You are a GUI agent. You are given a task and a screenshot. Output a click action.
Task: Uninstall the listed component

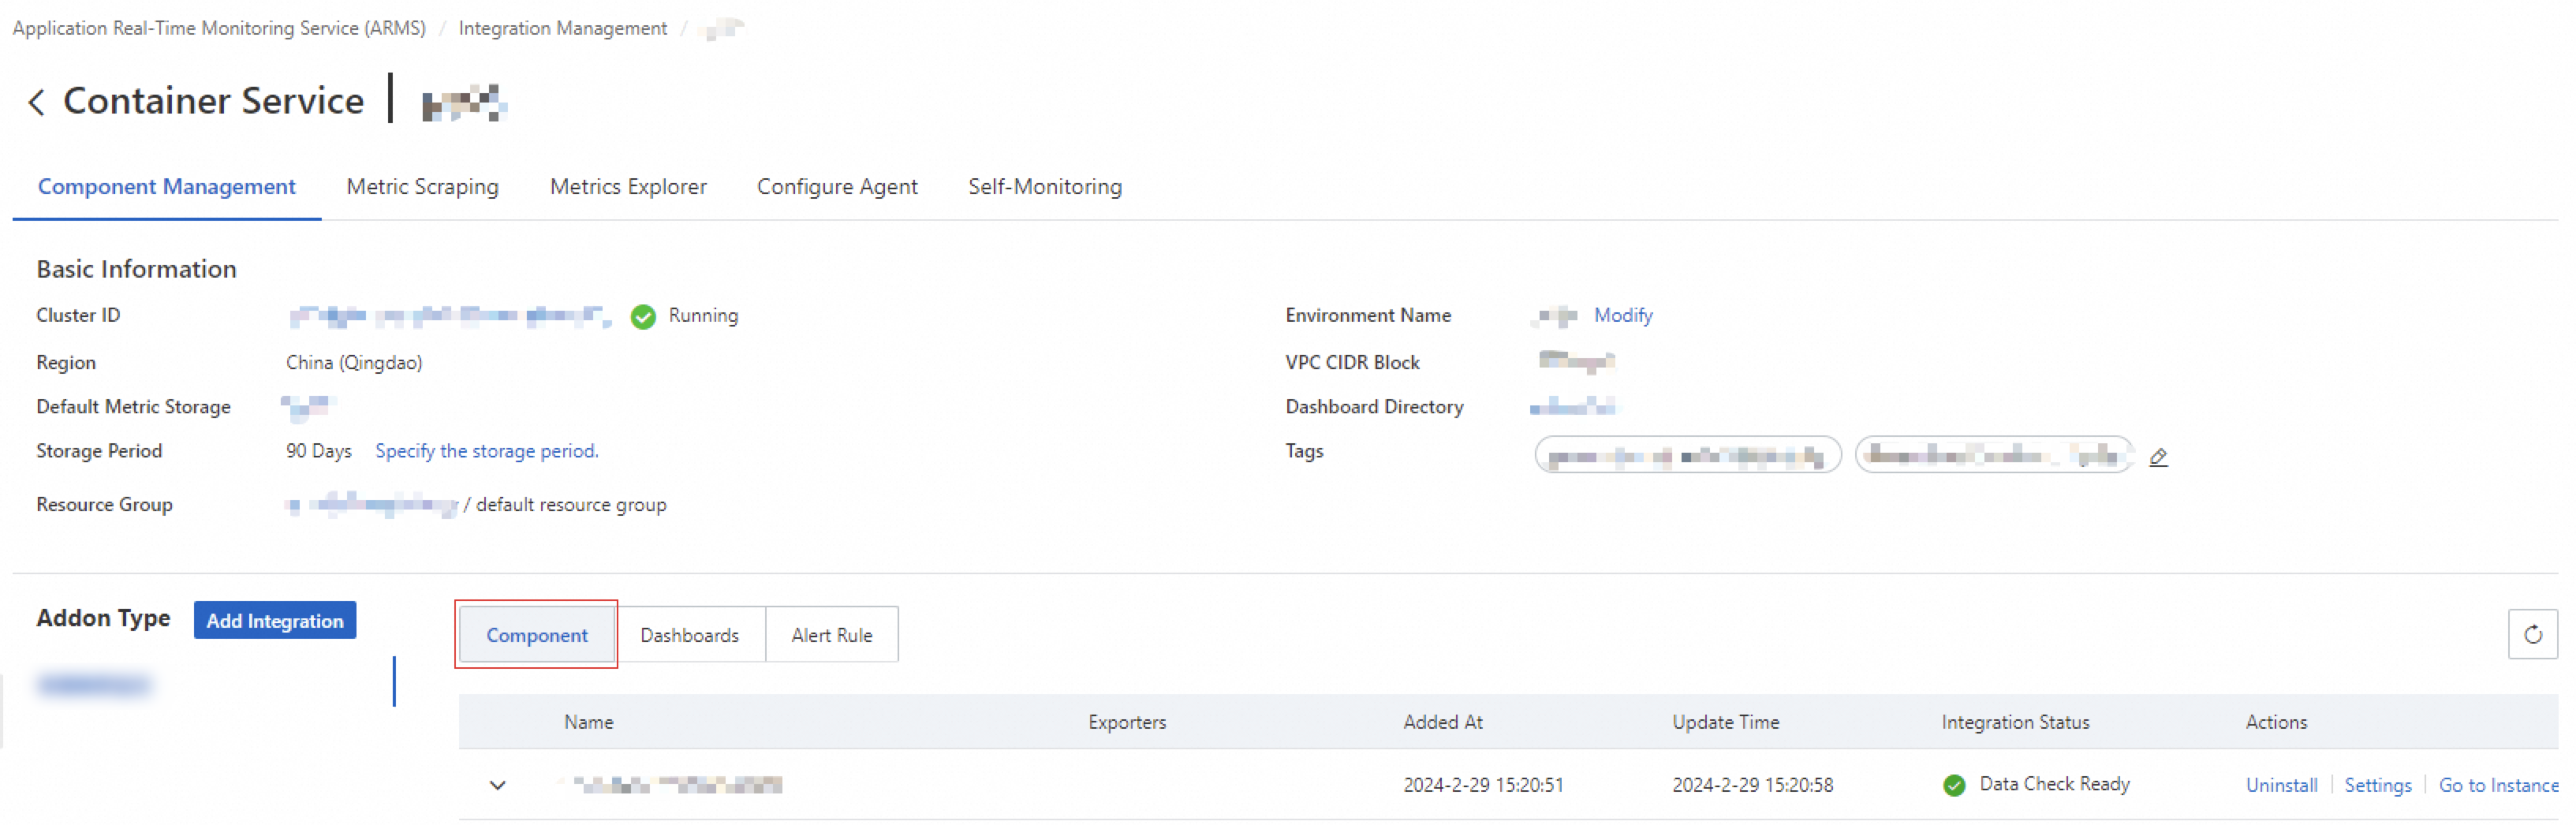pyautogui.click(x=2281, y=785)
